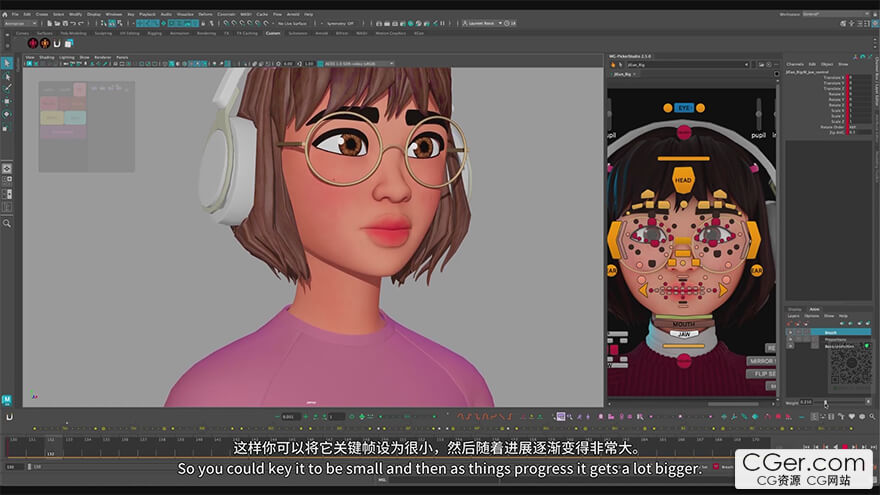This screenshot has height=495, width=880.
Task: Click the blue EYE picker button
Action: point(684,107)
